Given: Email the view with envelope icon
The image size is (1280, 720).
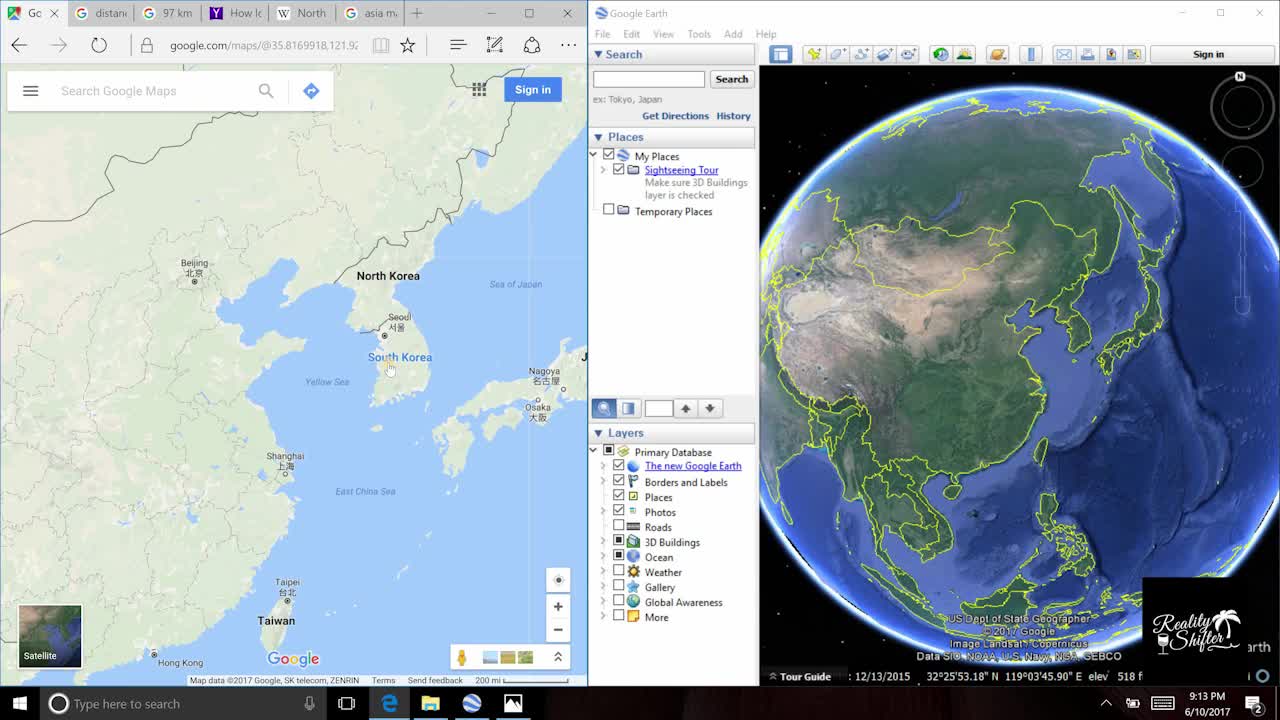Looking at the screenshot, I should 1064,54.
